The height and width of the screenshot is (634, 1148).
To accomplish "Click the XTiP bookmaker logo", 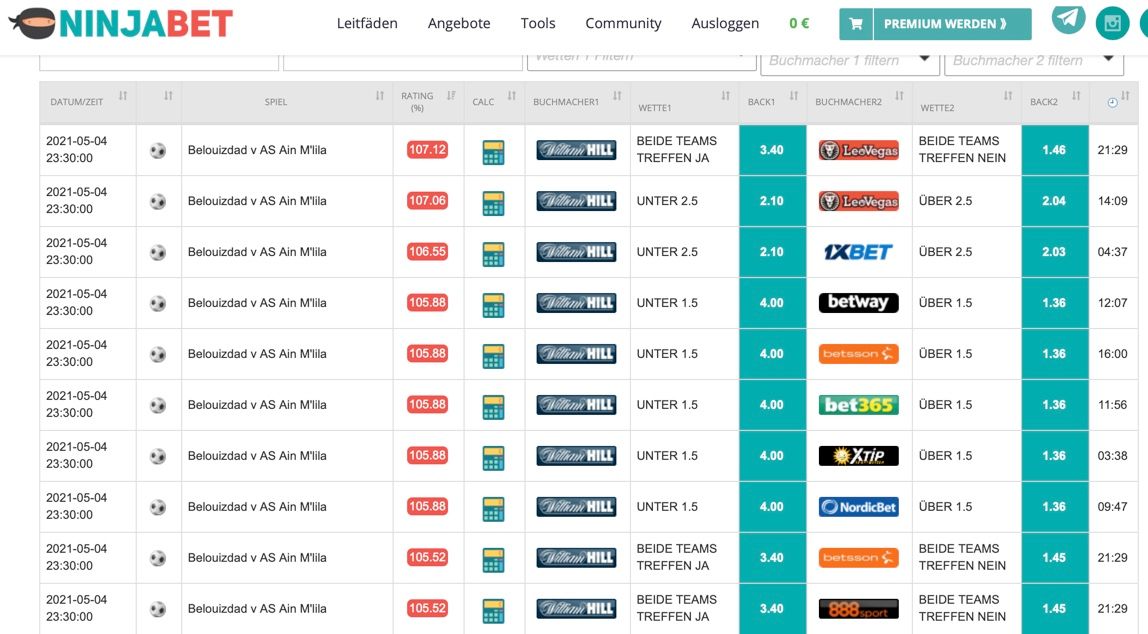I will point(859,455).
